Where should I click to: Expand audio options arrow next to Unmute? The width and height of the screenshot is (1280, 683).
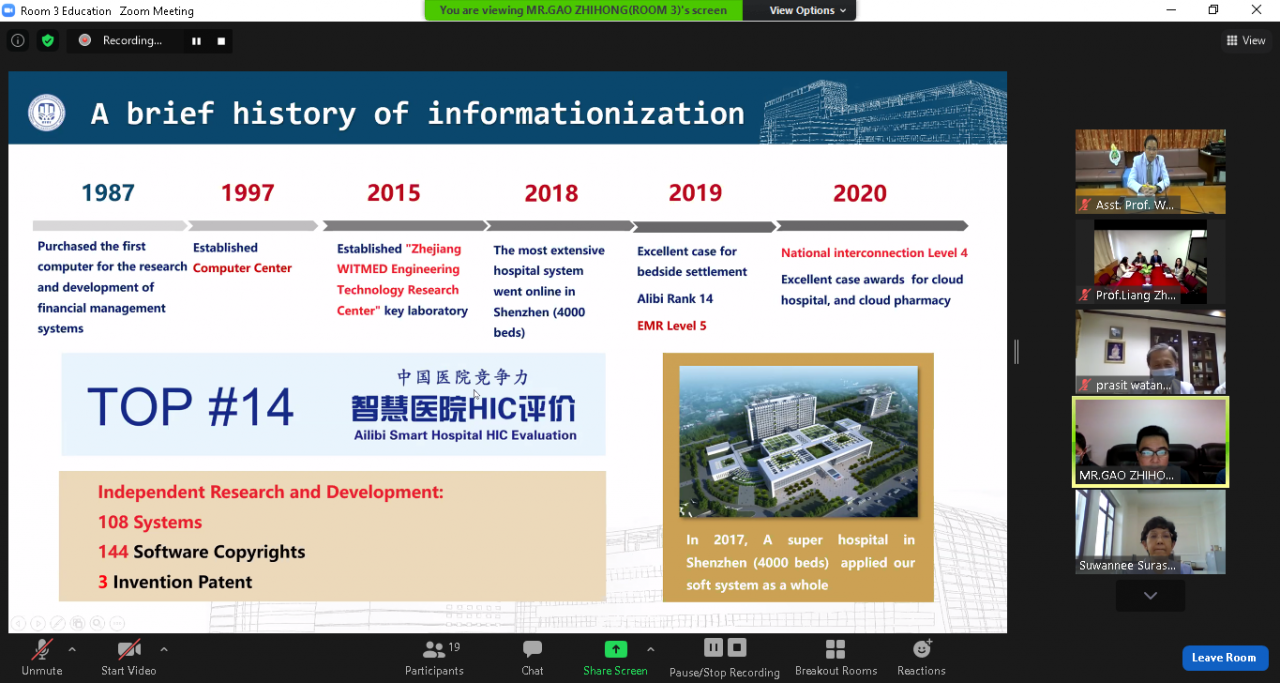tap(72, 649)
